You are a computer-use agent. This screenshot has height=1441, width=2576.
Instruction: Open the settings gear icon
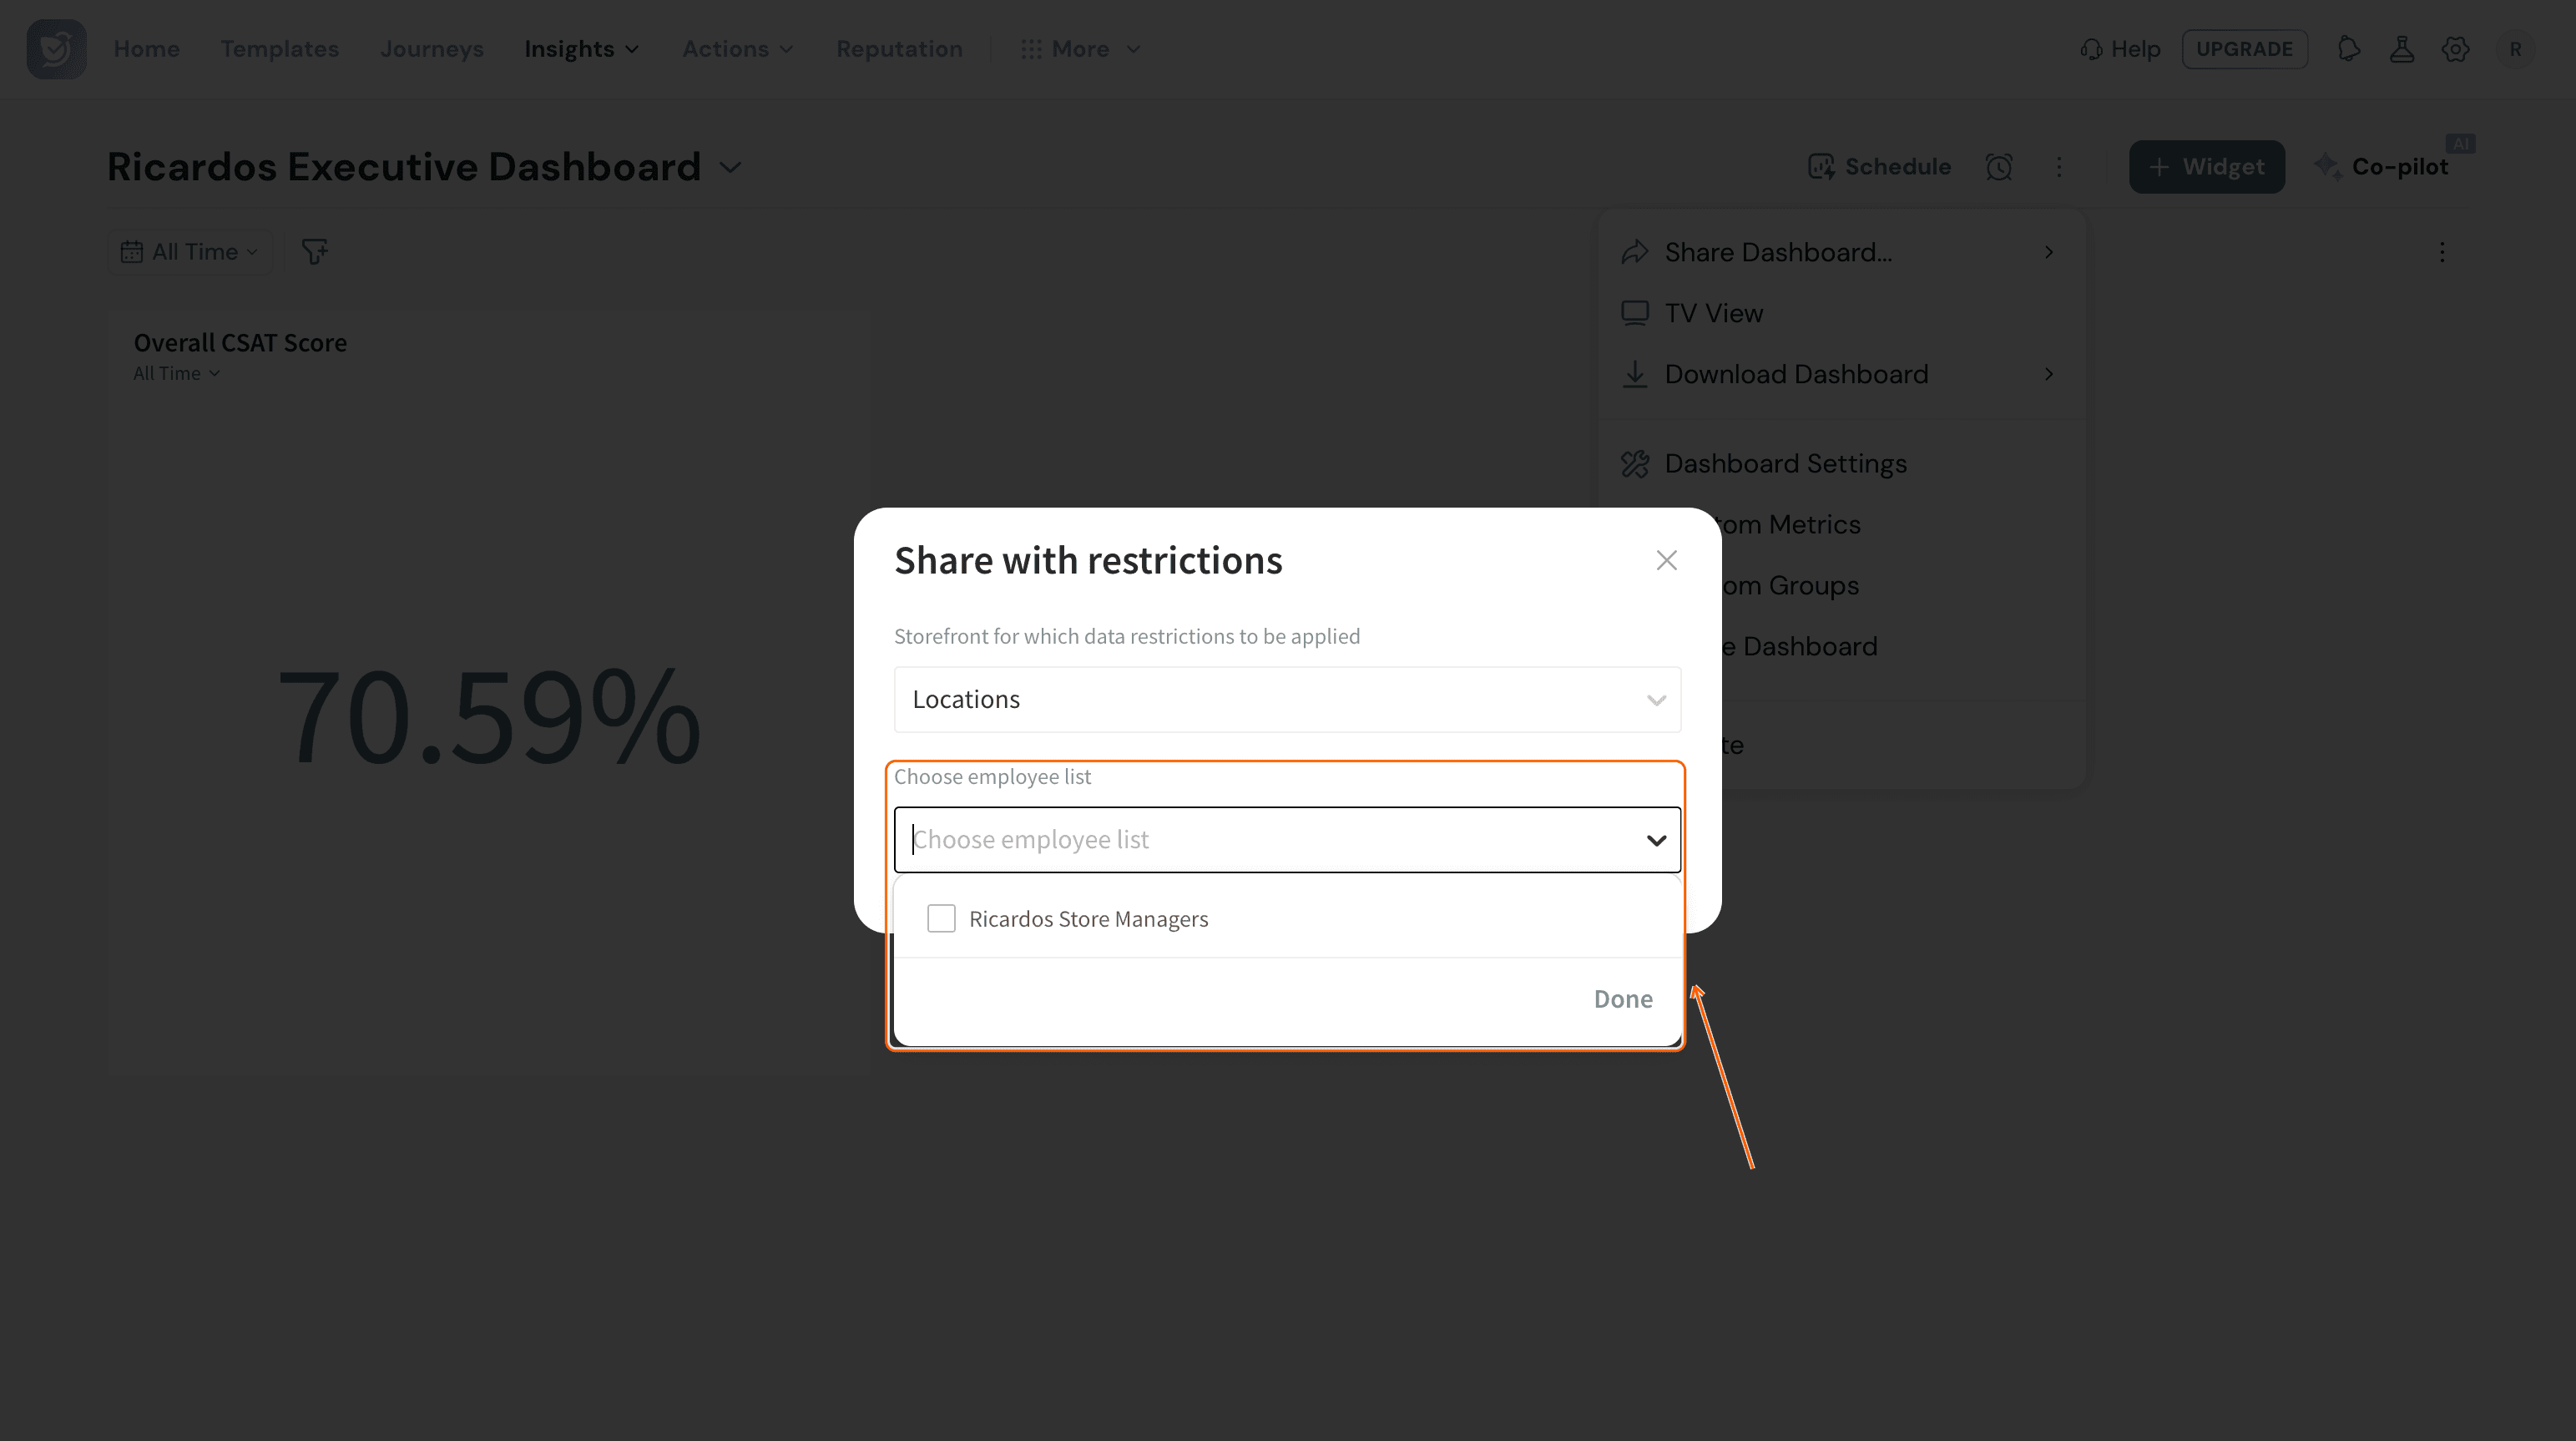pyautogui.click(x=2455, y=49)
